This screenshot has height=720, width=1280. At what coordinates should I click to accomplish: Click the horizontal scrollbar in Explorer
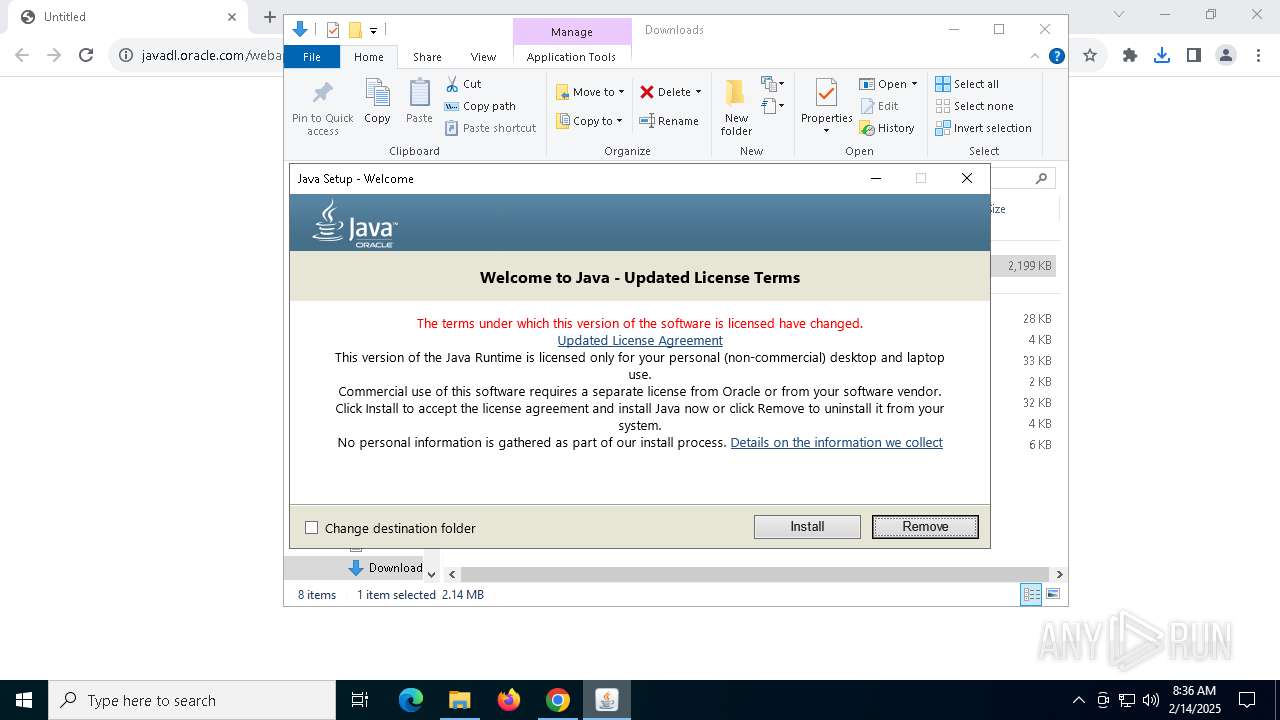click(755, 574)
